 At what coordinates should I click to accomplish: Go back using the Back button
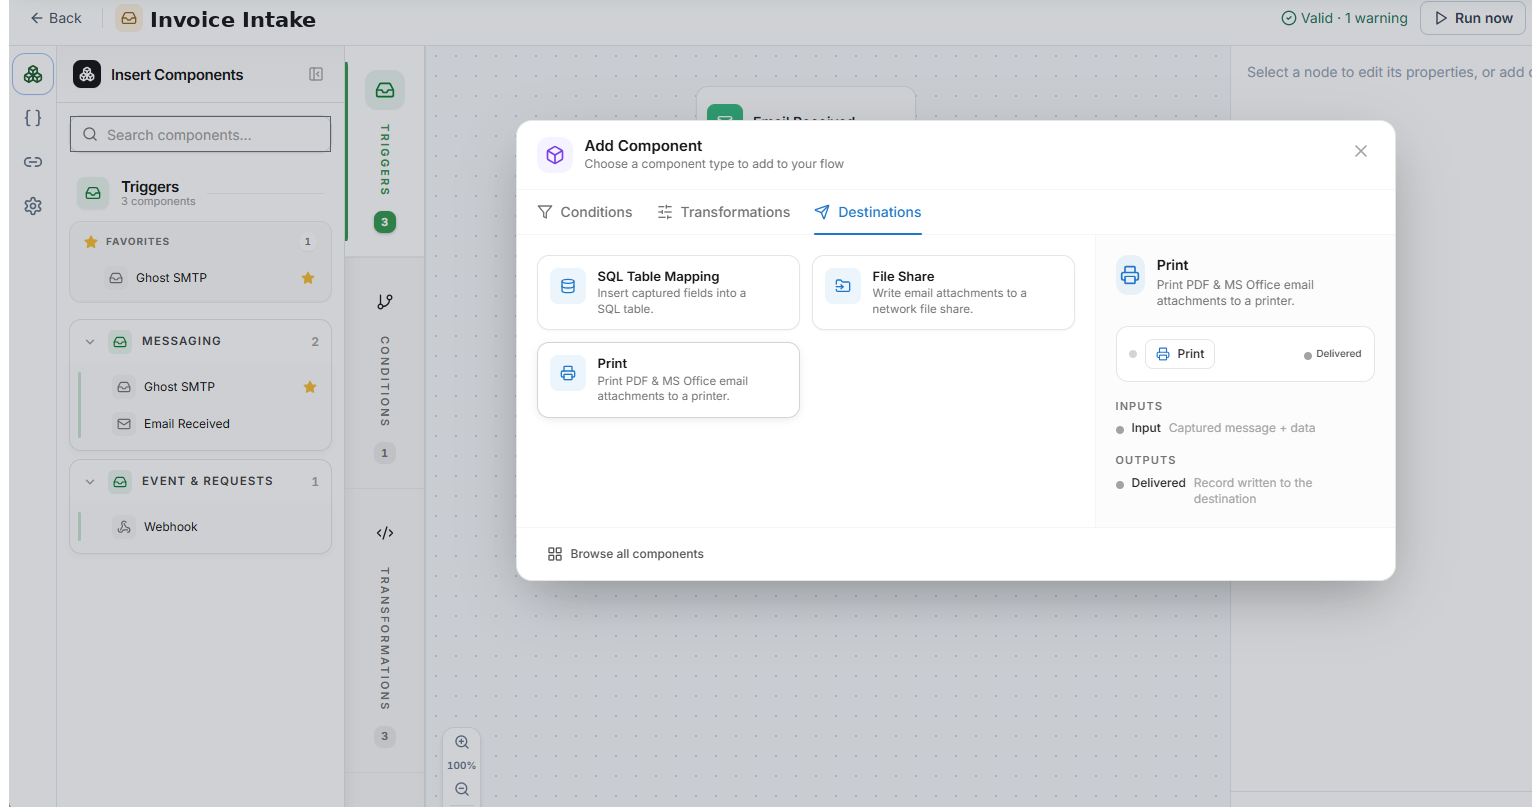click(56, 18)
